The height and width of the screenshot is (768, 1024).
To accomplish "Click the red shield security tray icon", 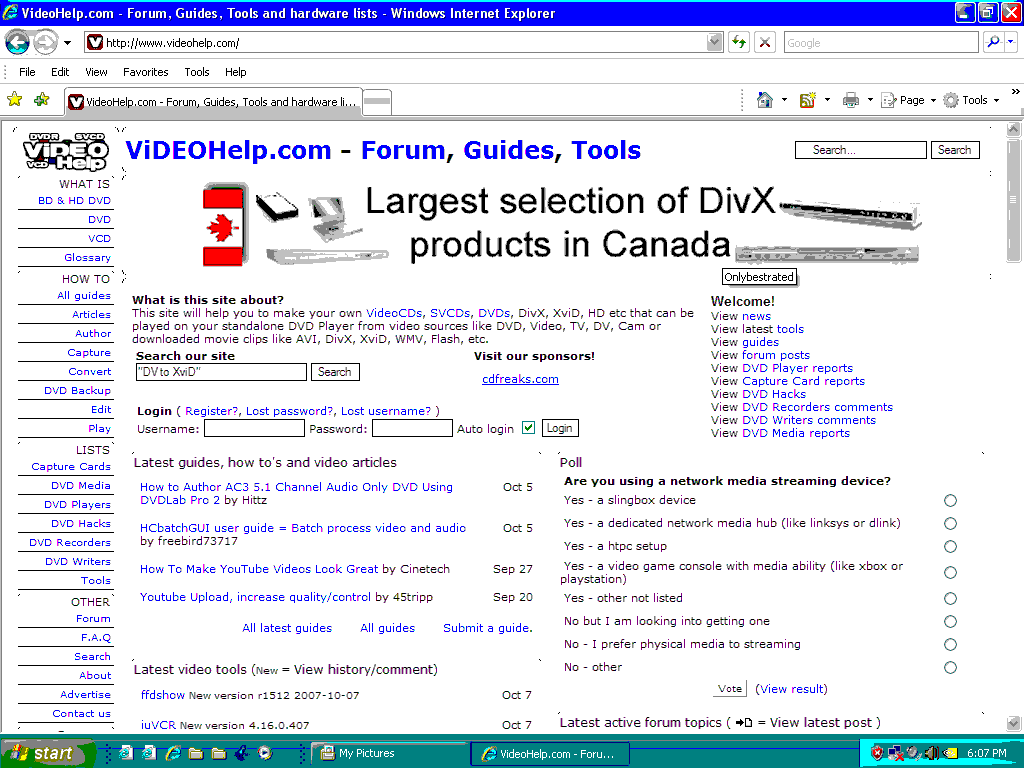I will coord(878,753).
